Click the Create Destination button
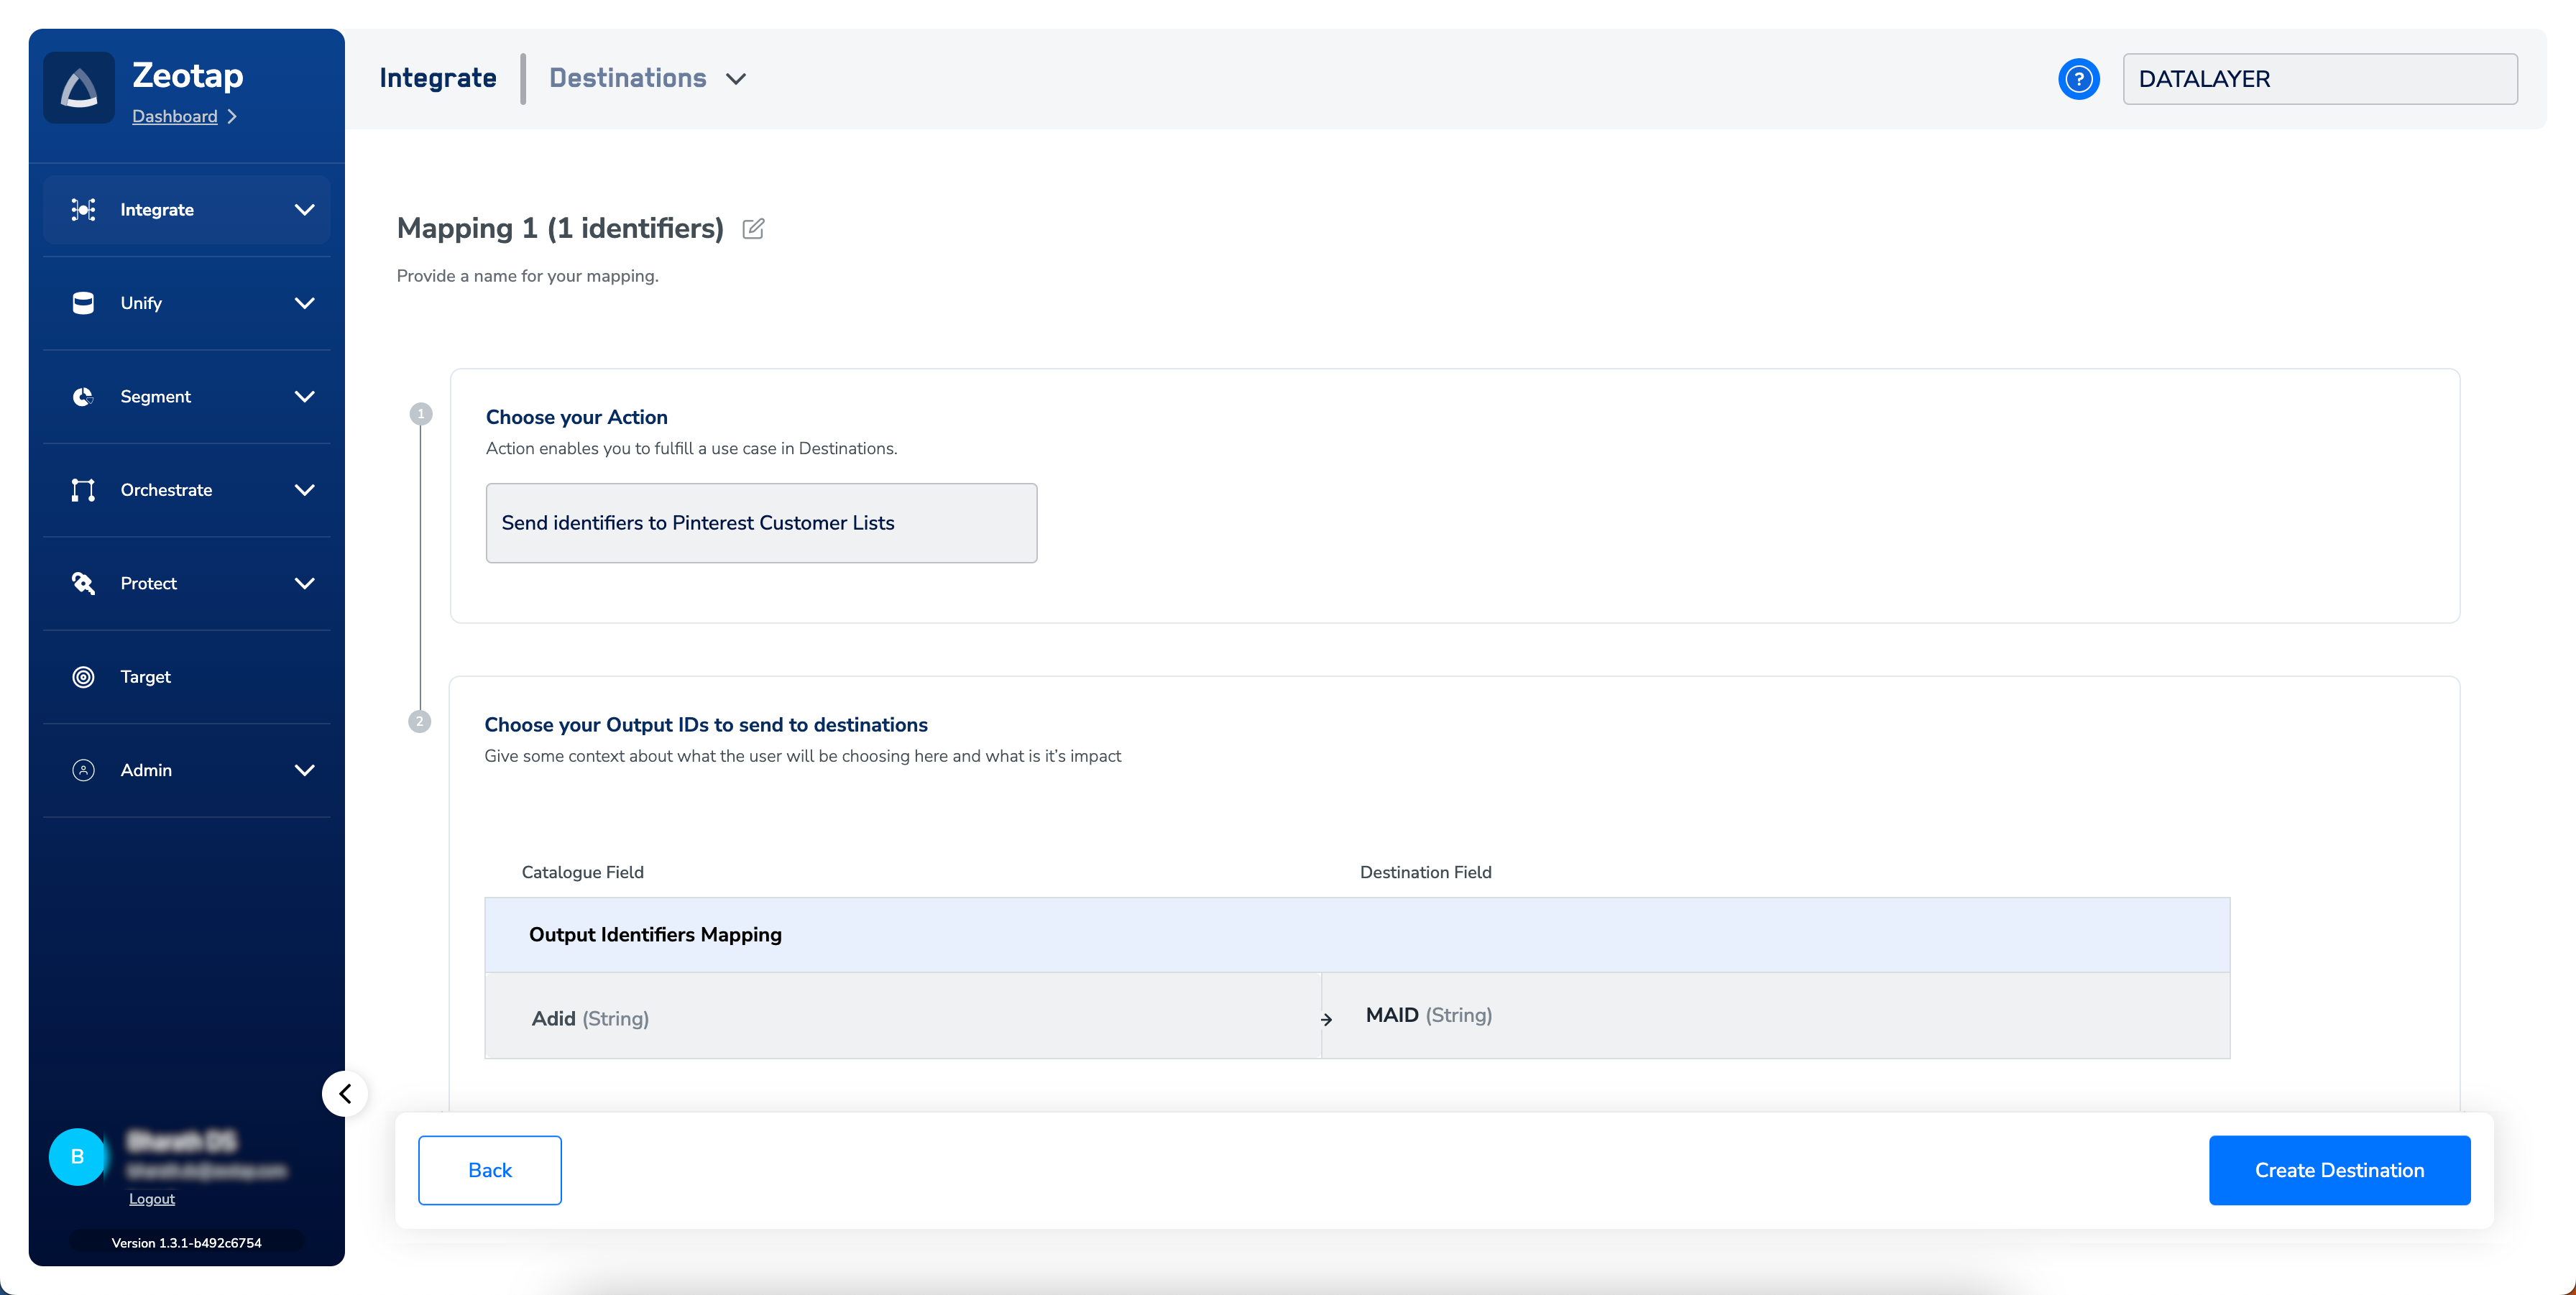 pos(2338,1170)
